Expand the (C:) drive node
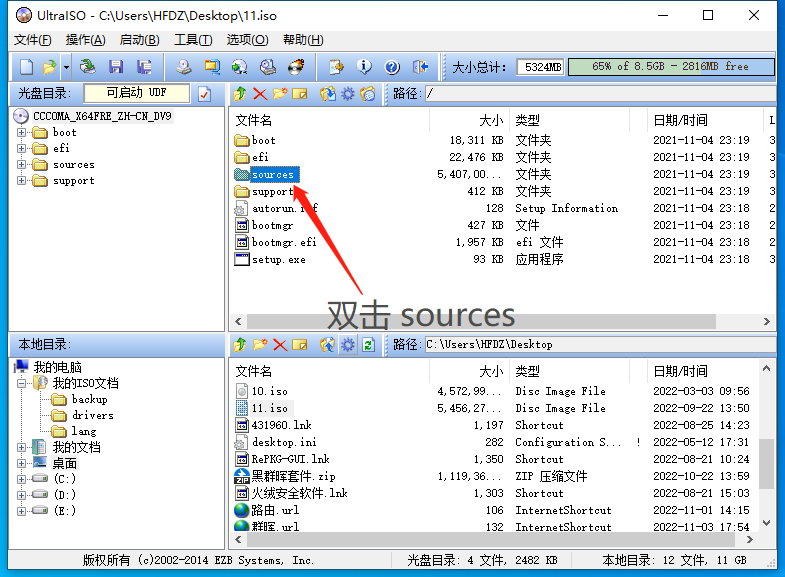This screenshot has height=577, width=785. [x=21, y=479]
